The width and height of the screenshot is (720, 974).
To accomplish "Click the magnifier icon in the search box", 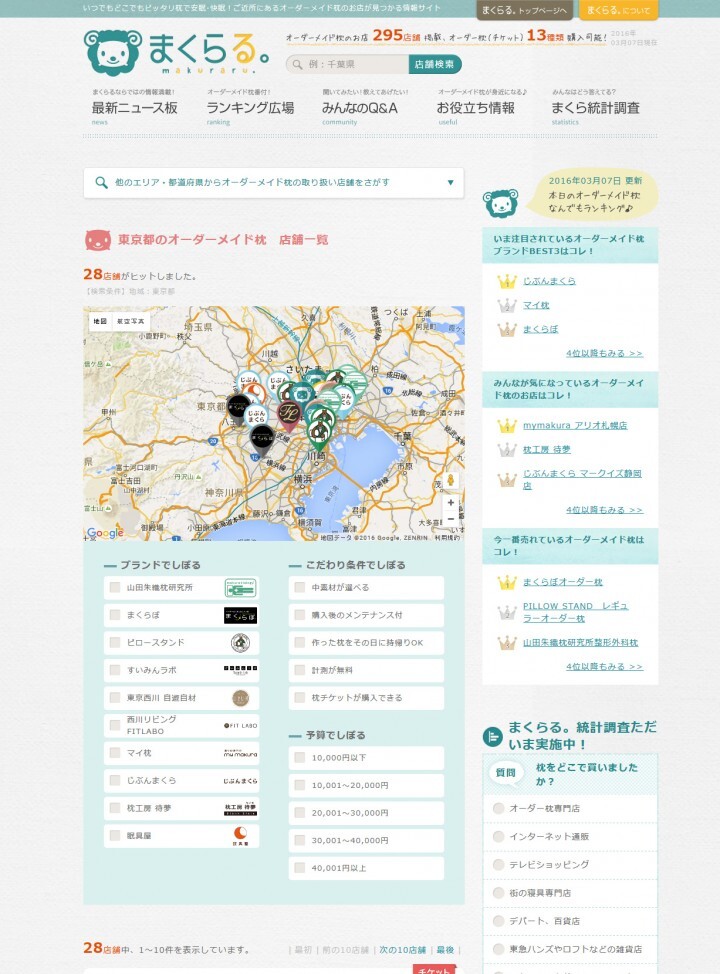I will click(x=298, y=65).
